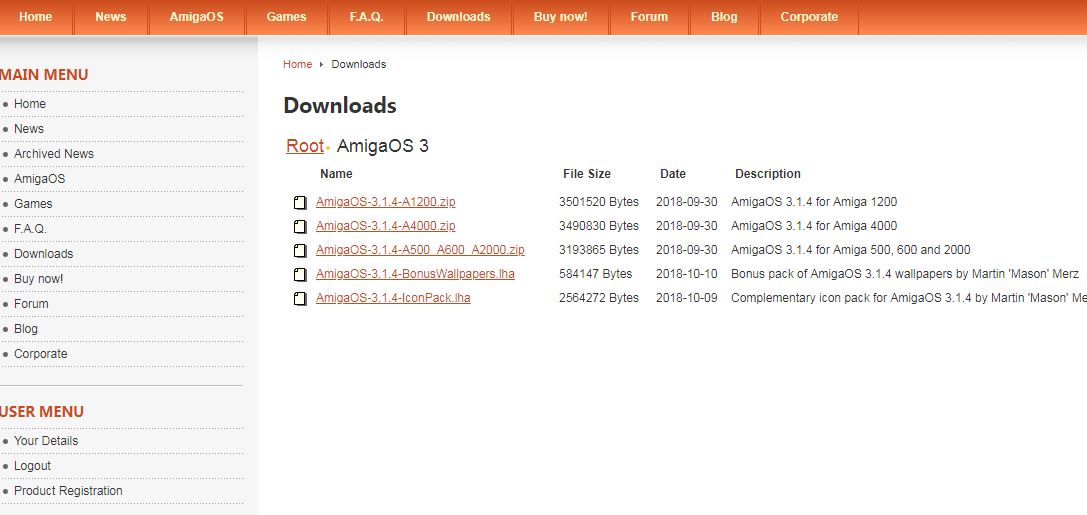Switch to Corporate in the top navigation bar
The height and width of the screenshot is (515, 1087).
click(x=809, y=17)
